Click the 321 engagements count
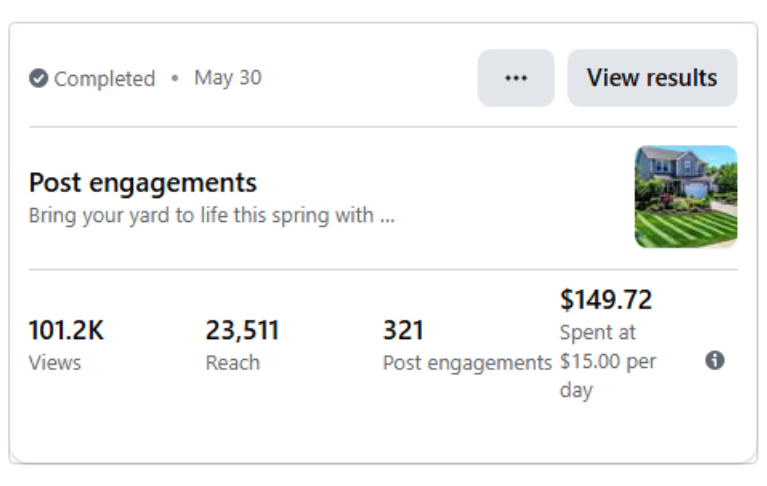The width and height of the screenshot is (767, 486). pyautogui.click(x=403, y=330)
